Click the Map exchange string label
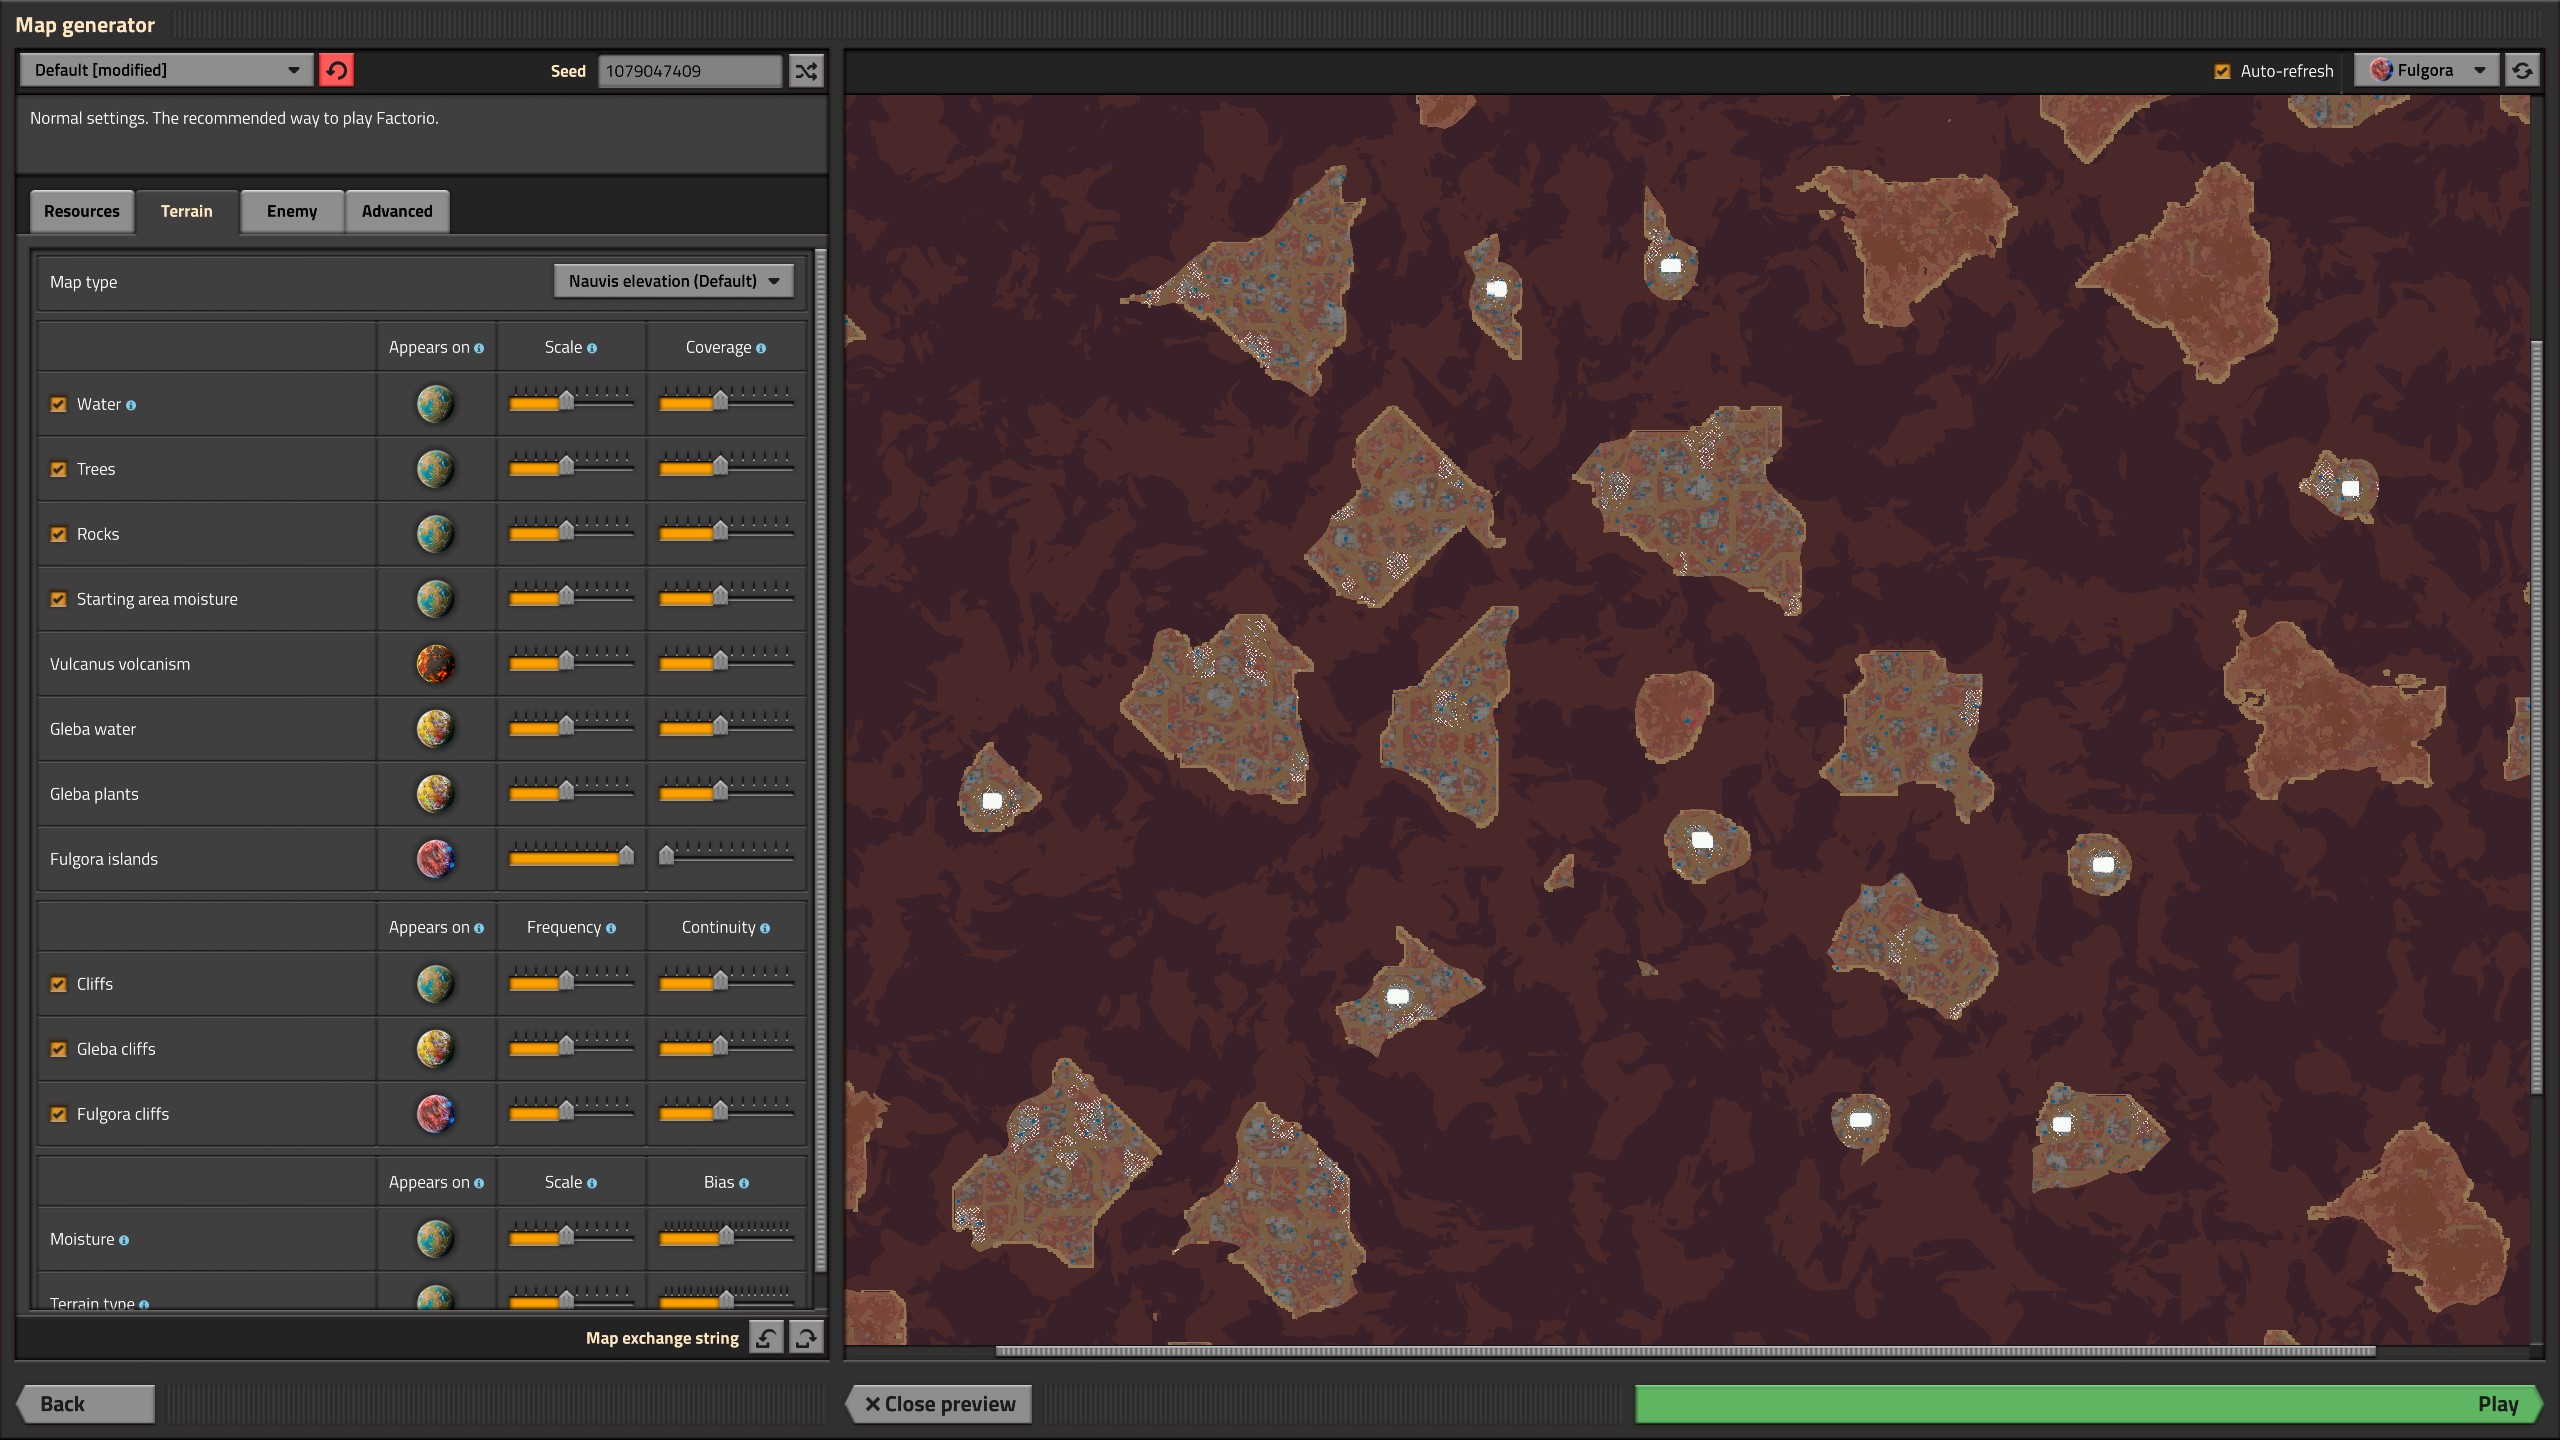The width and height of the screenshot is (2560, 1440). pyautogui.click(x=662, y=1338)
